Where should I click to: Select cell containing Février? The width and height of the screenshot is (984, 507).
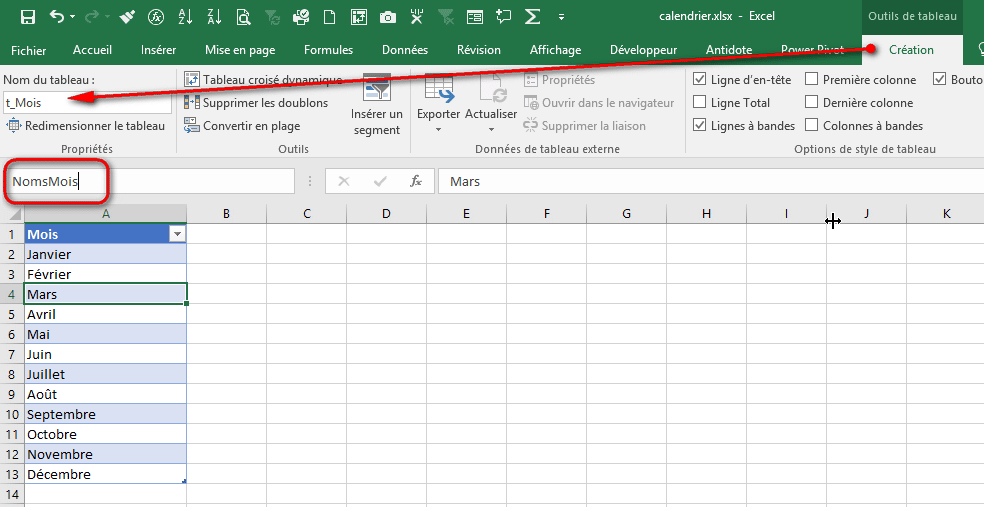(x=105, y=274)
